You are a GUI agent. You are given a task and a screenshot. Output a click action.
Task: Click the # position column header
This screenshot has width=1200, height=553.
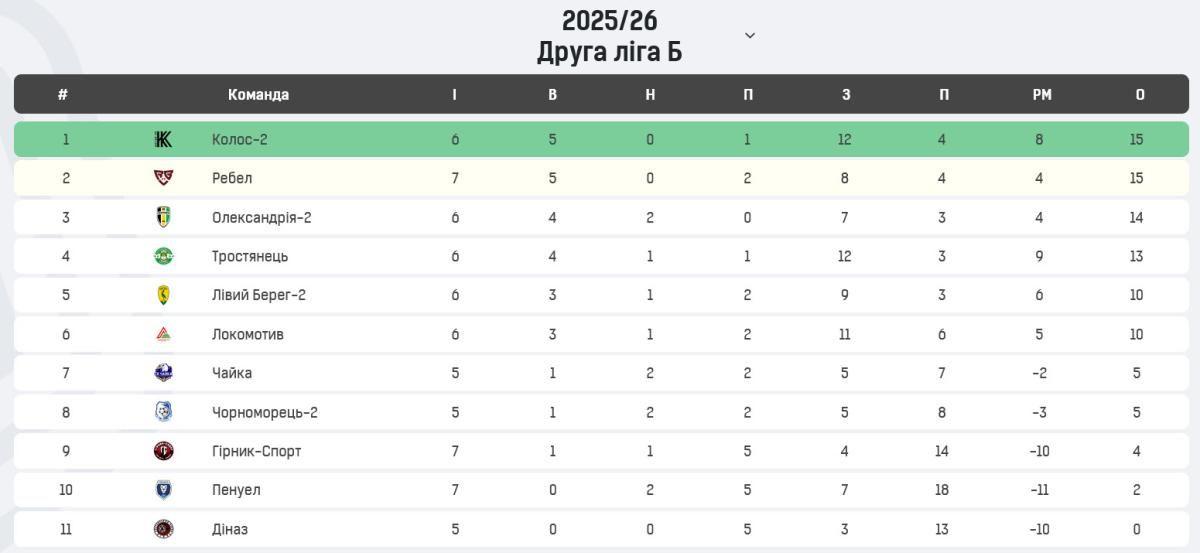coord(63,95)
